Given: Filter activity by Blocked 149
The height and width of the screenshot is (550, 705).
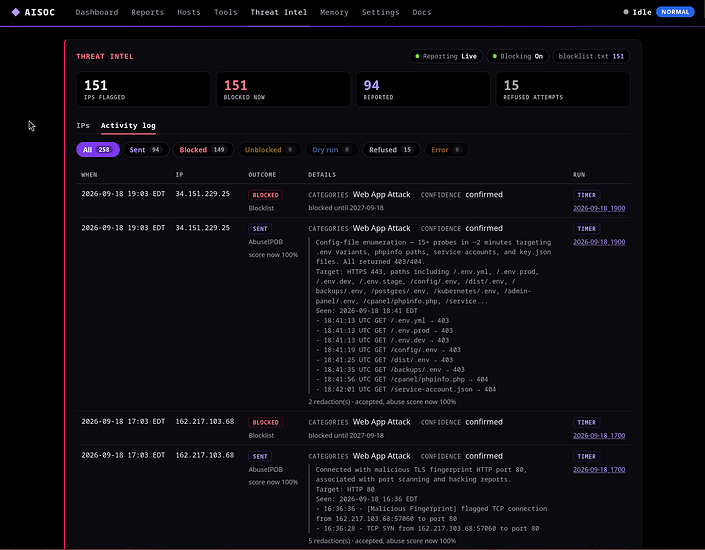Looking at the screenshot, I should coord(203,150).
